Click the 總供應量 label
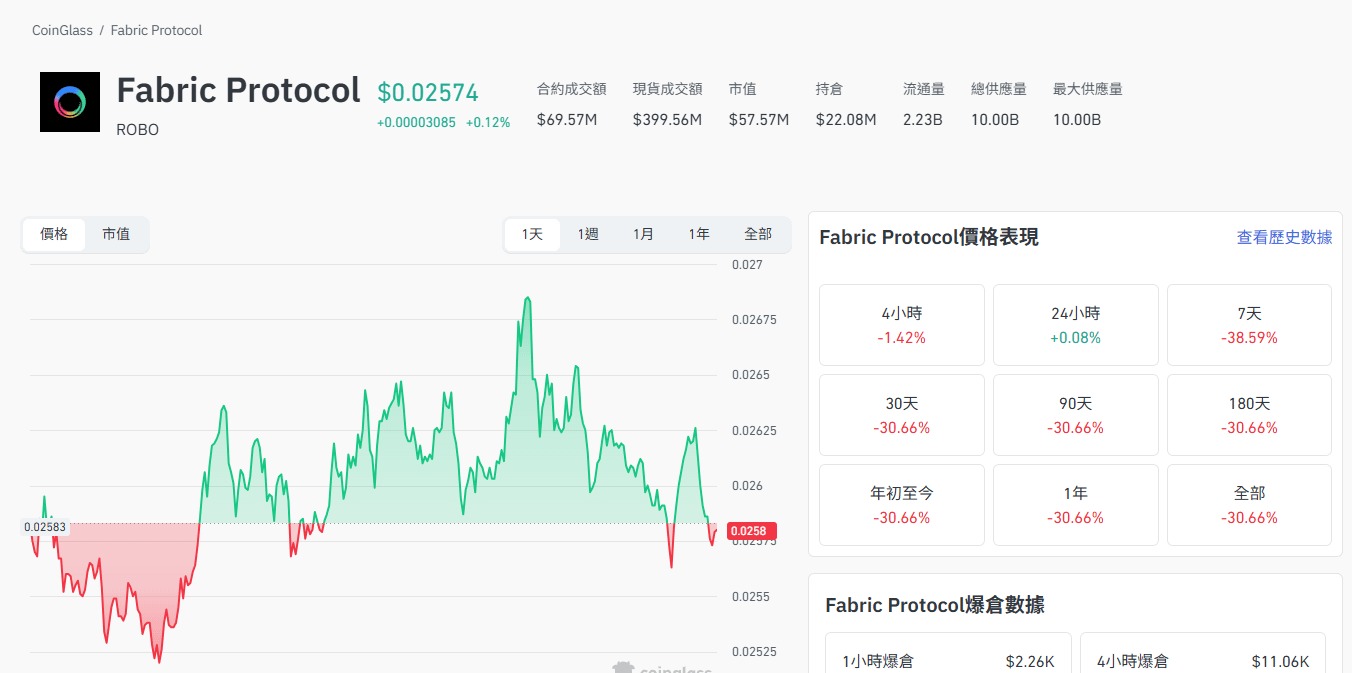Viewport: 1352px width, 673px height. (999, 89)
